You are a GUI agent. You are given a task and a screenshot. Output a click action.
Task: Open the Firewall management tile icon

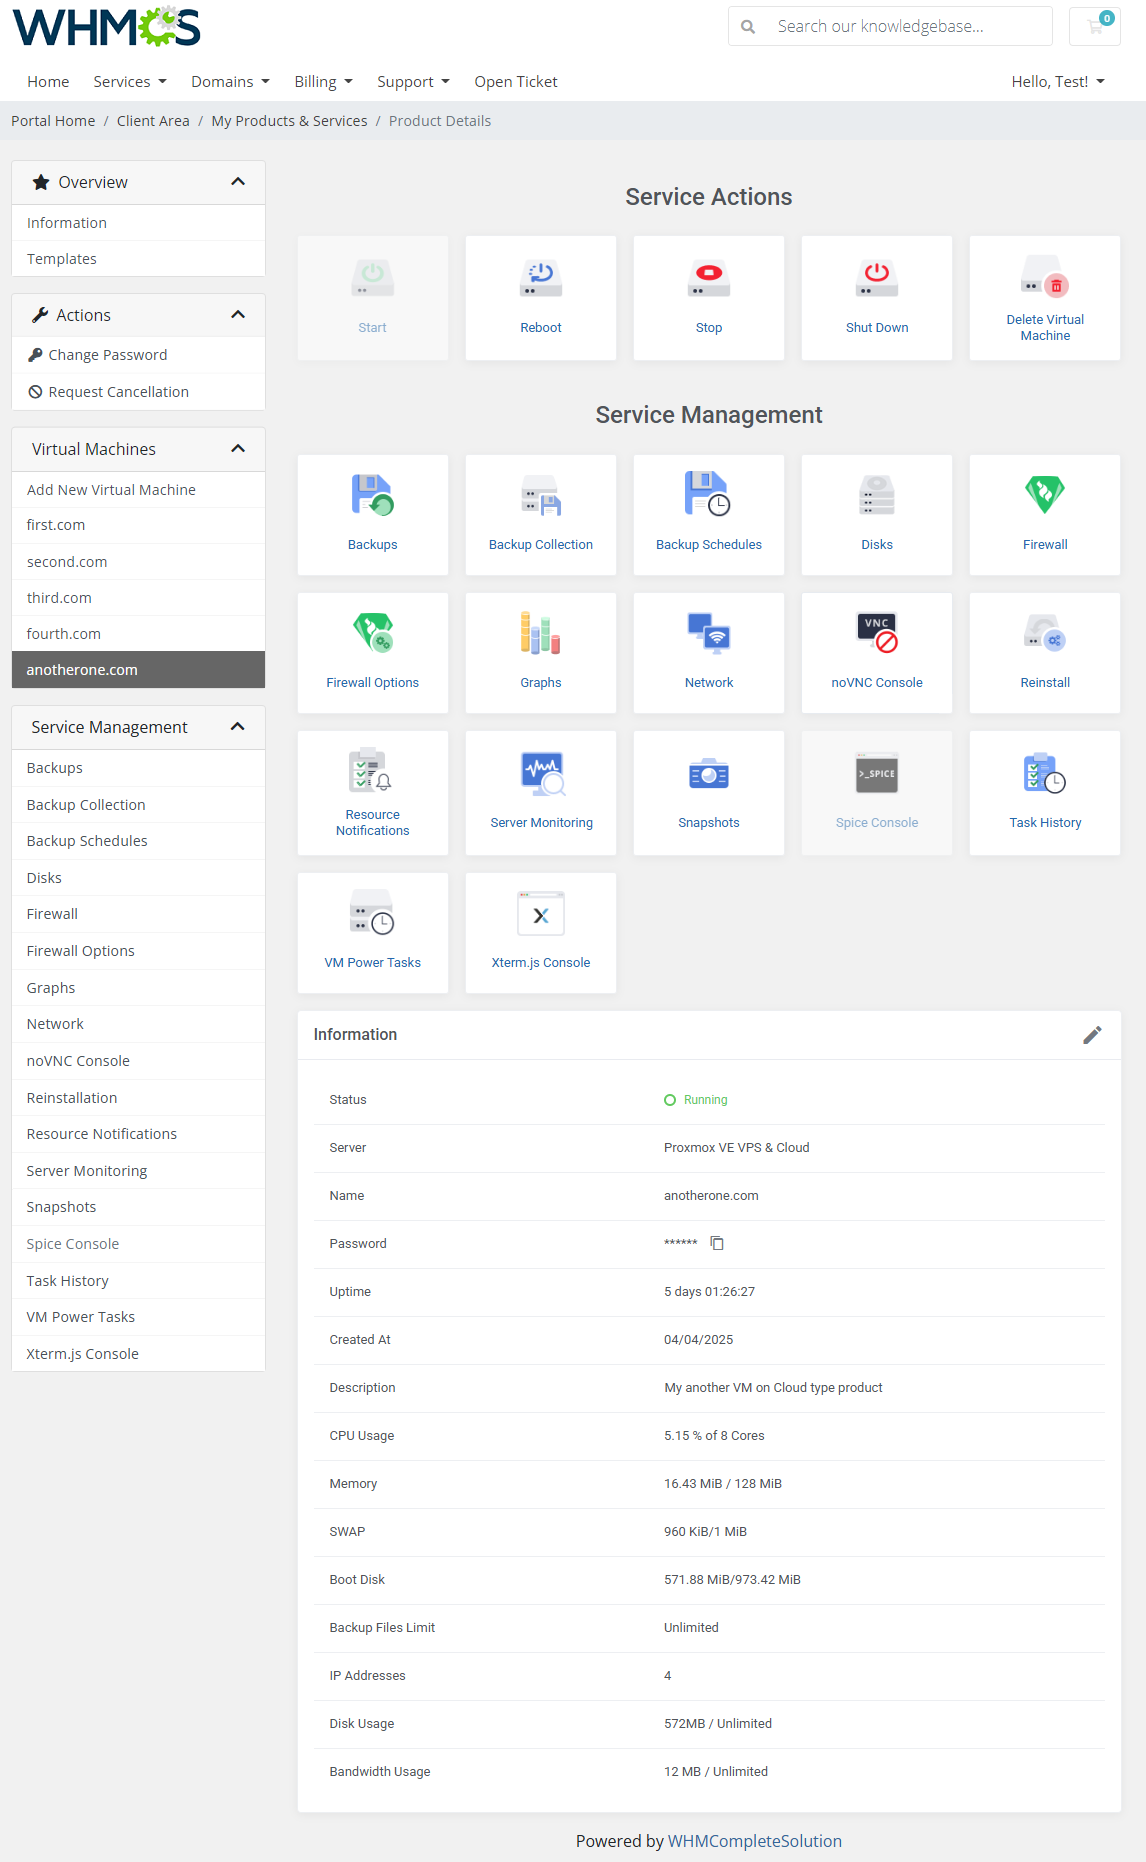1044,495
